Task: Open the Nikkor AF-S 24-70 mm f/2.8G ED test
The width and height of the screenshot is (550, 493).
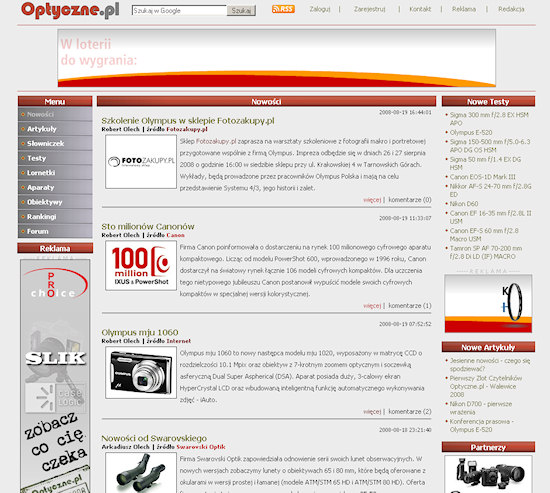Action: pyautogui.click(x=490, y=190)
